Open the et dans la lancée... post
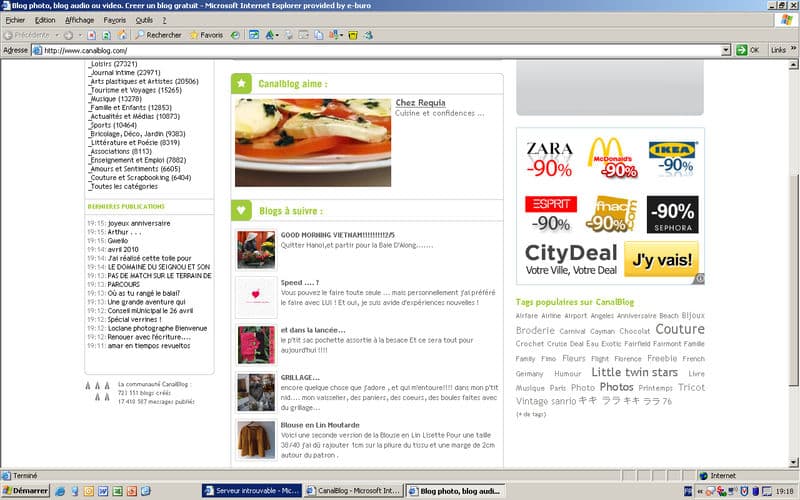Viewport: 800px width, 500px height. (313, 330)
